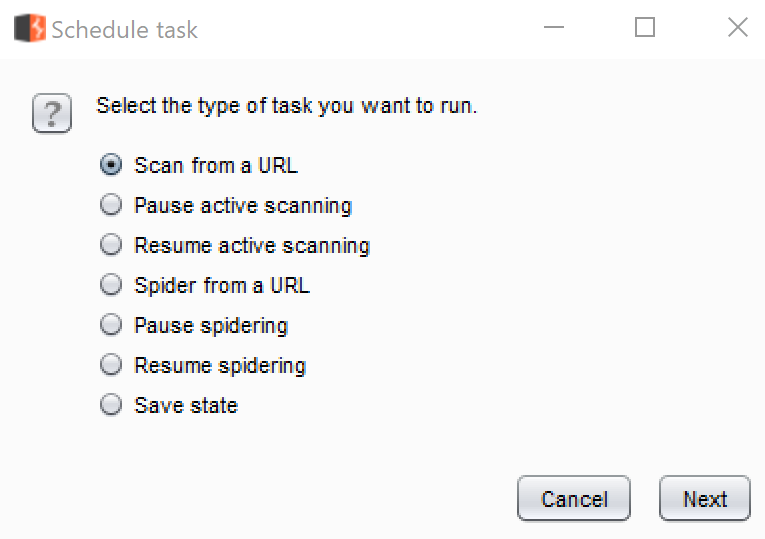This screenshot has width=765, height=539.
Task: Proceed with the Next button
Action: pyautogui.click(x=704, y=499)
